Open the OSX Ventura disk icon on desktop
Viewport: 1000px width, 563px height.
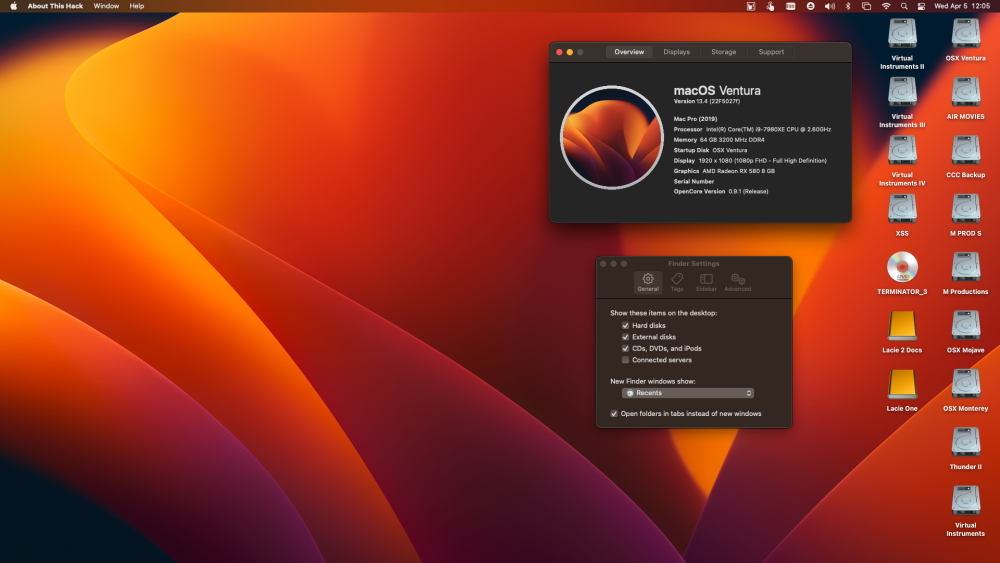point(966,34)
